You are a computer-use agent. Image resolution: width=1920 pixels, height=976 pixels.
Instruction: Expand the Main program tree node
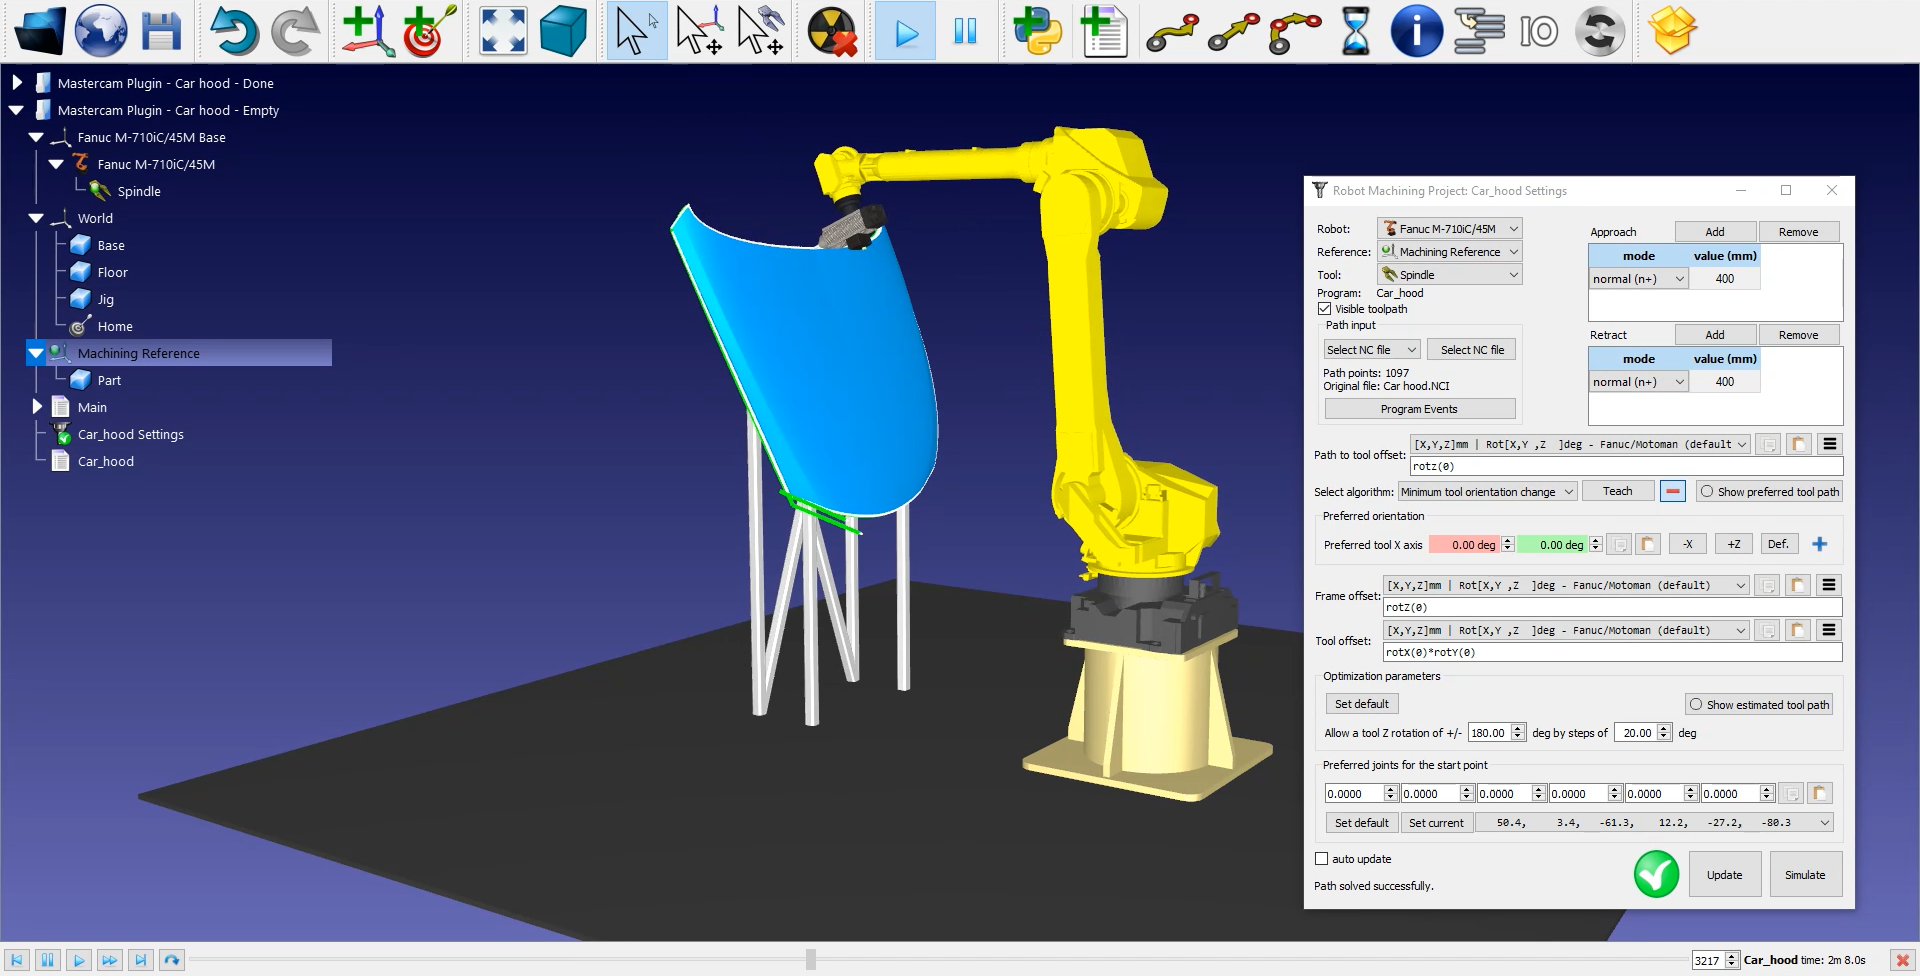tap(37, 407)
